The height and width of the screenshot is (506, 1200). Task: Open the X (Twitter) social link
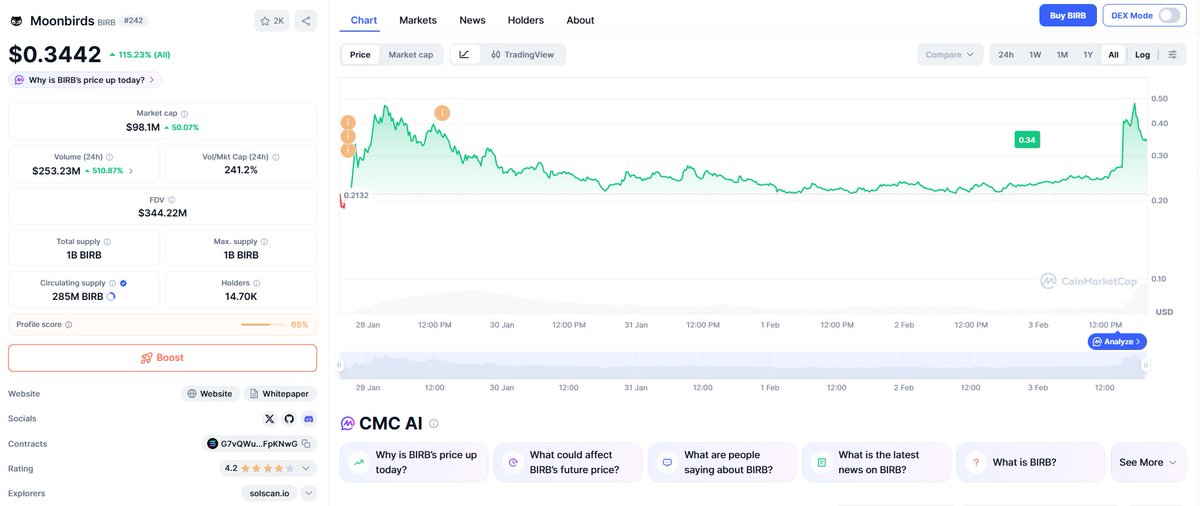269,419
